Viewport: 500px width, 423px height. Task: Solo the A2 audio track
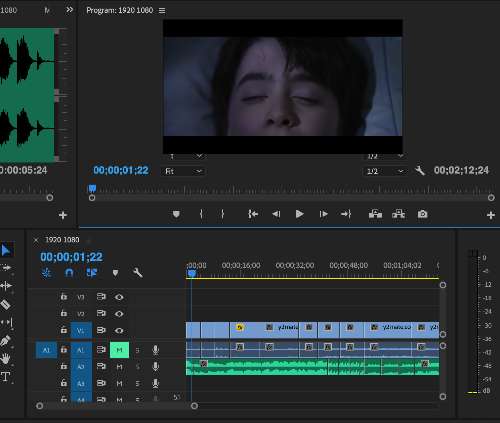[x=138, y=367]
